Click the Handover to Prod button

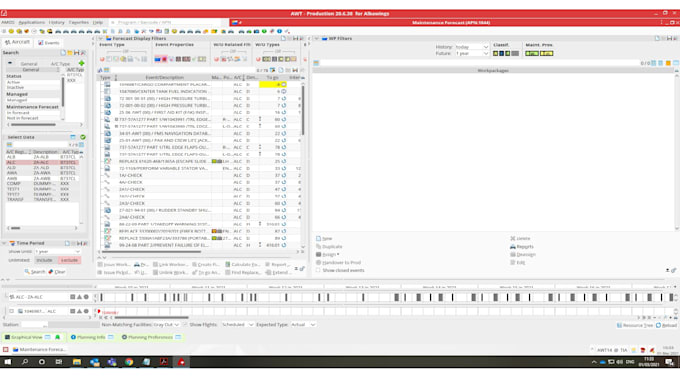coord(338,262)
